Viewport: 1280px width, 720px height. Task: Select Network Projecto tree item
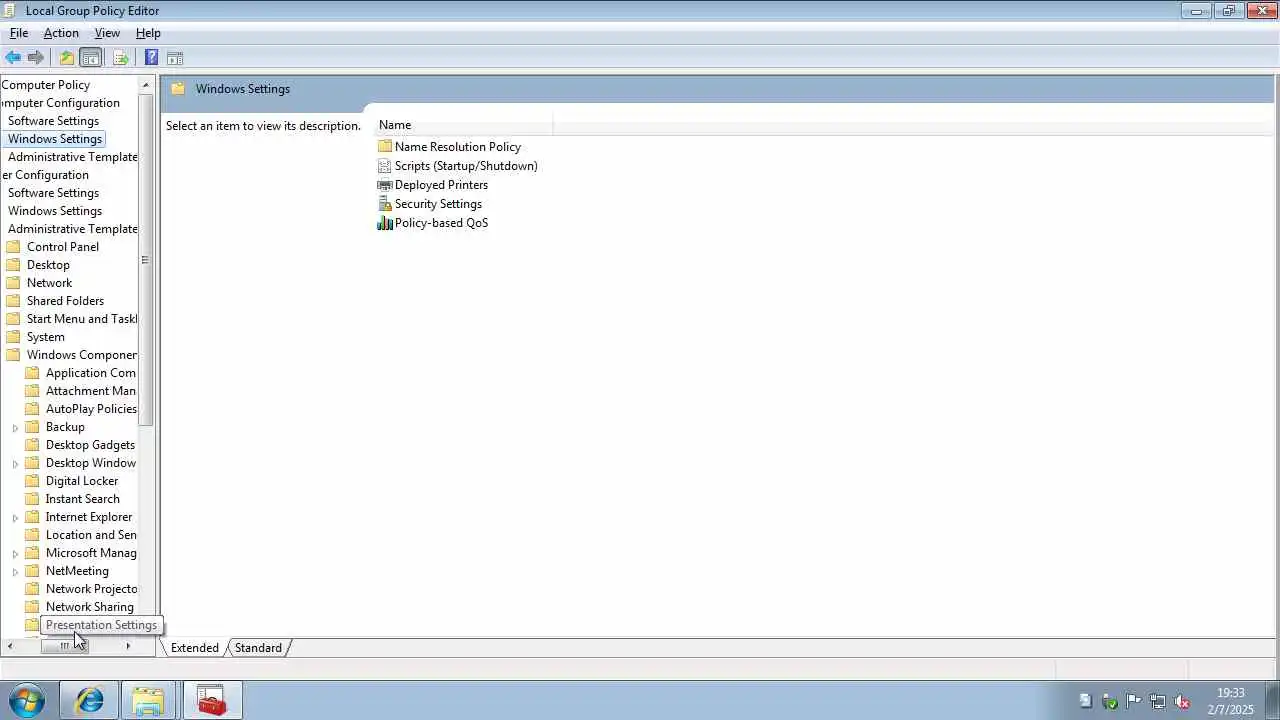[x=91, y=589]
